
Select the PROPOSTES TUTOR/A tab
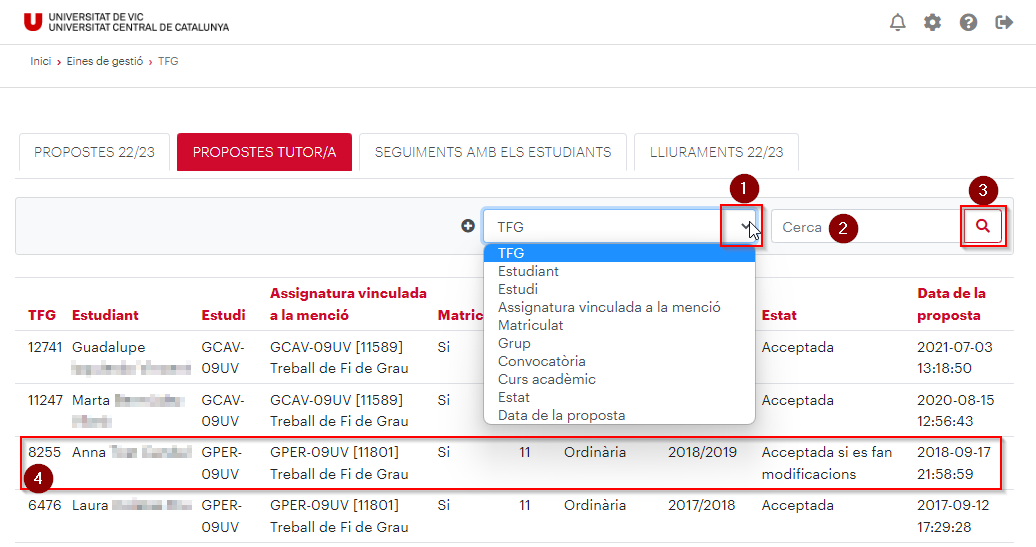coord(264,152)
